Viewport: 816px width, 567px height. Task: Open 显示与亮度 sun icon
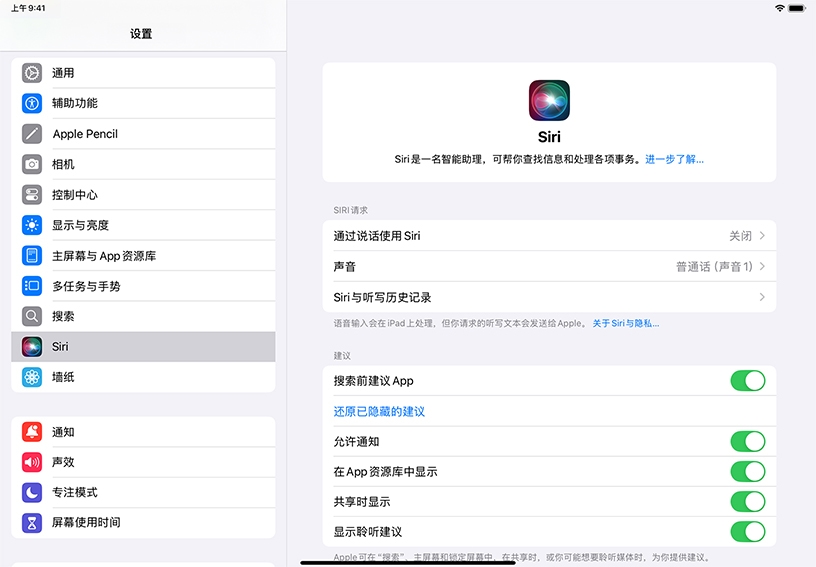pos(32,225)
